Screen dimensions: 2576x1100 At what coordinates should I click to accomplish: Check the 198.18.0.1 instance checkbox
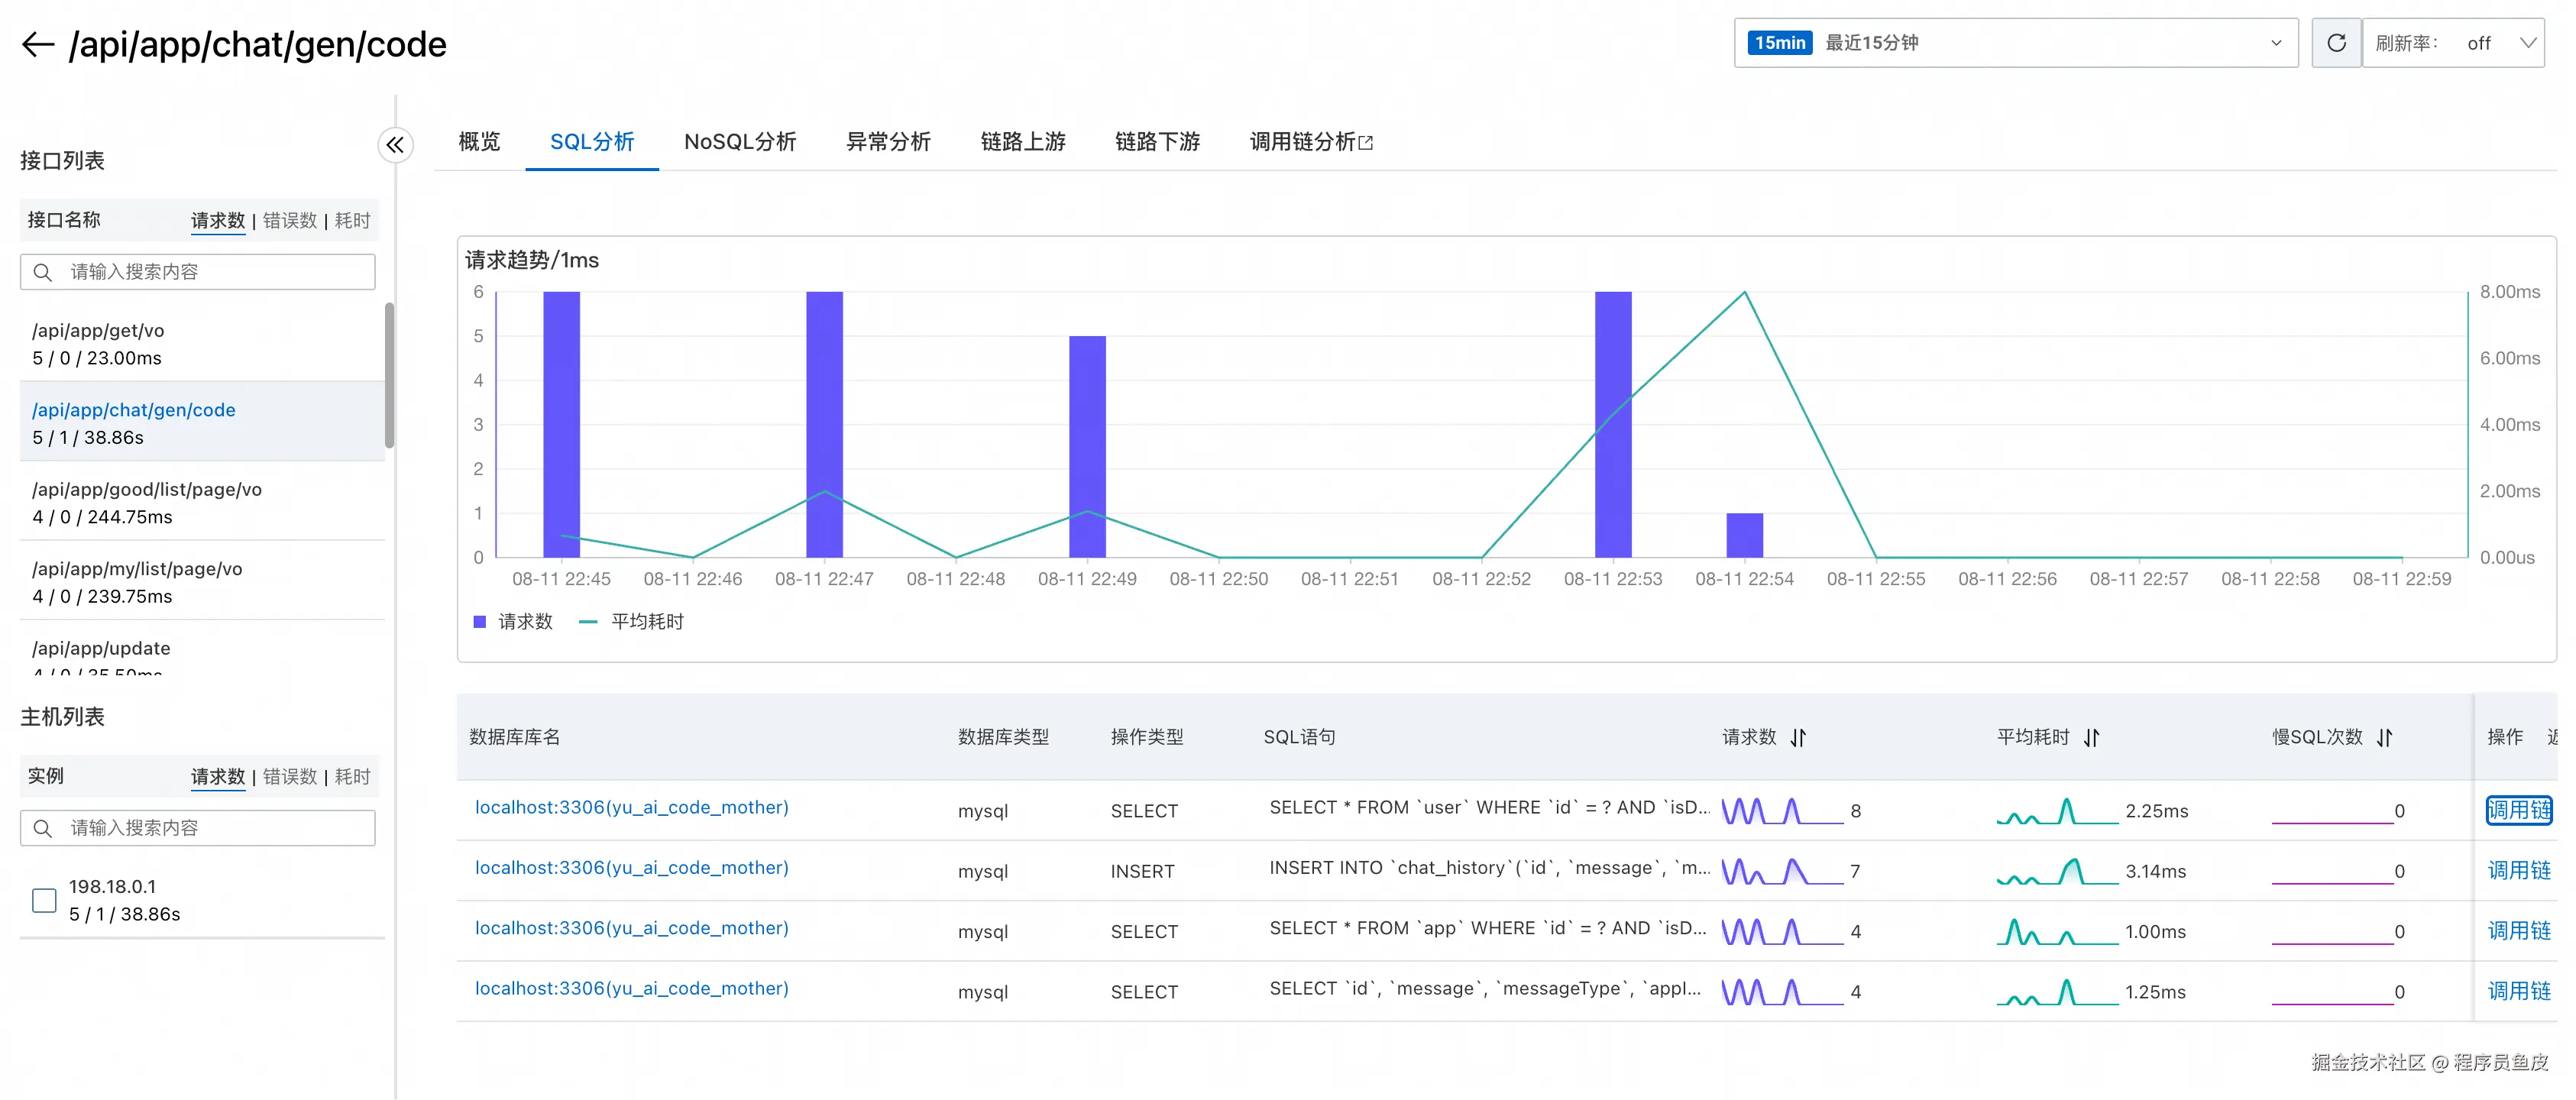44,900
